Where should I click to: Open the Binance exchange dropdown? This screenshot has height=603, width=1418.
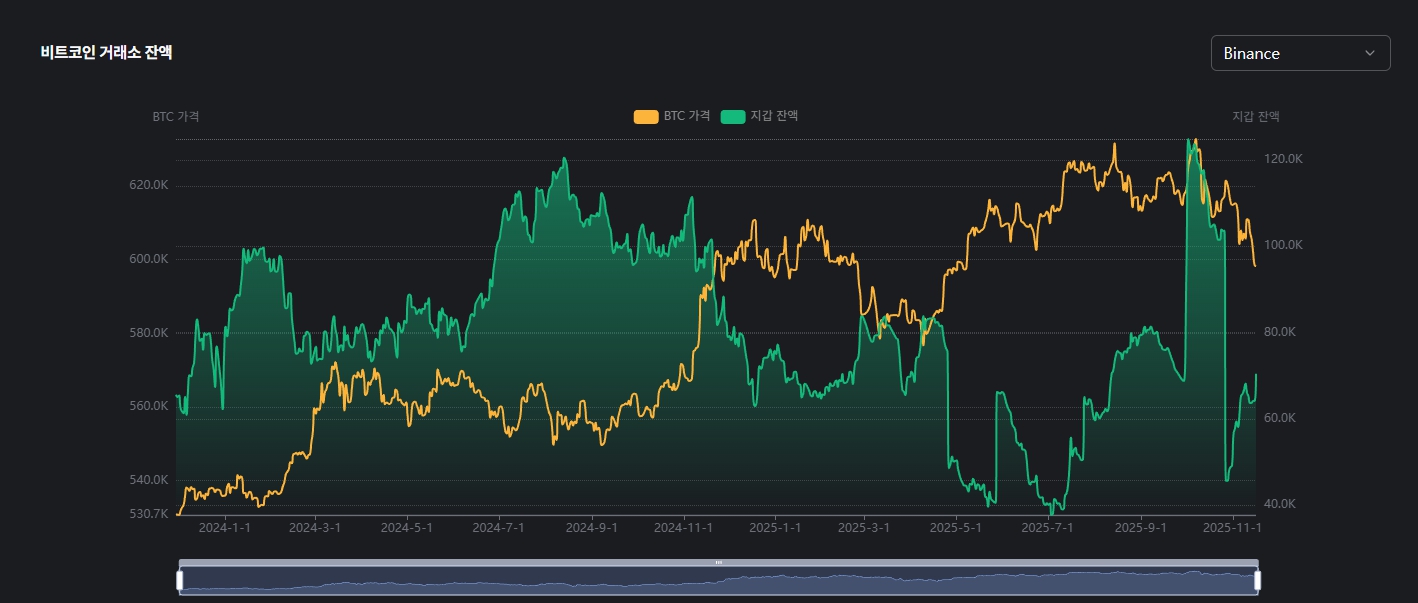(1299, 54)
